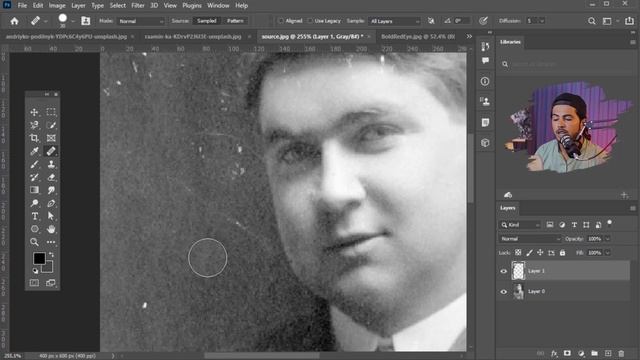Open the brush preset picker arrow

click(73, 21)
